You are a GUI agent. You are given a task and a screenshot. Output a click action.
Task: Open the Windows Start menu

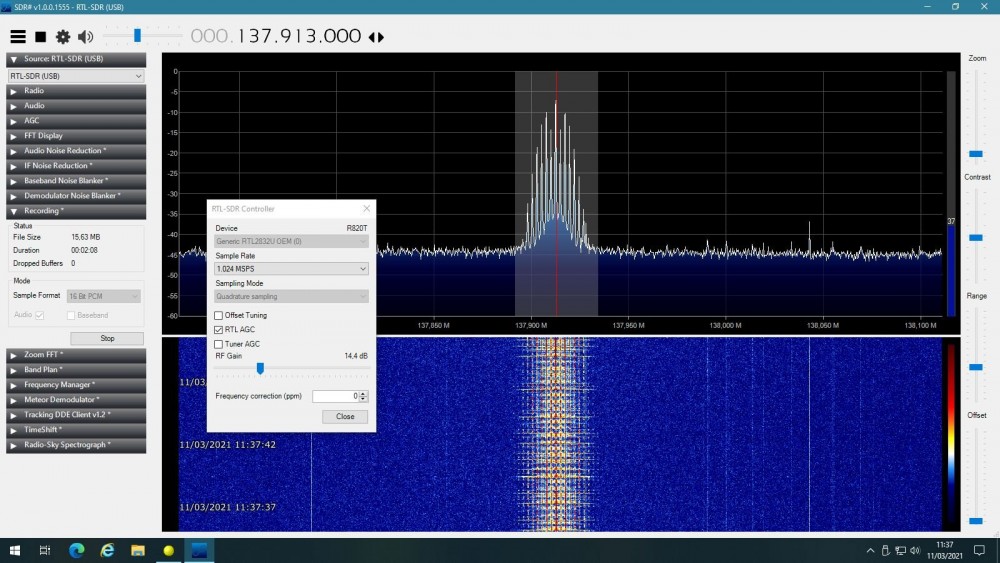click(15, 550)
